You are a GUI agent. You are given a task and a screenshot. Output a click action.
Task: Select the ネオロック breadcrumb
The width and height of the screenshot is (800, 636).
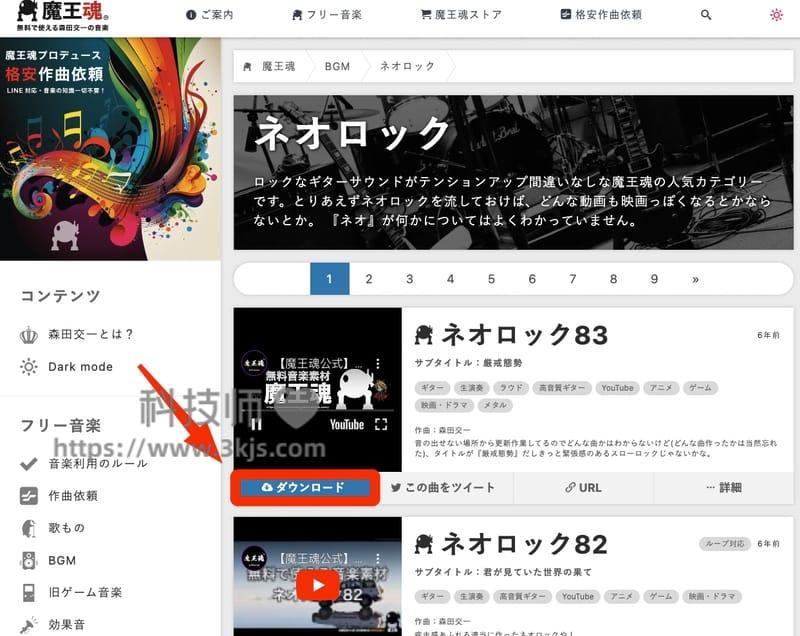tap(407, 66)
